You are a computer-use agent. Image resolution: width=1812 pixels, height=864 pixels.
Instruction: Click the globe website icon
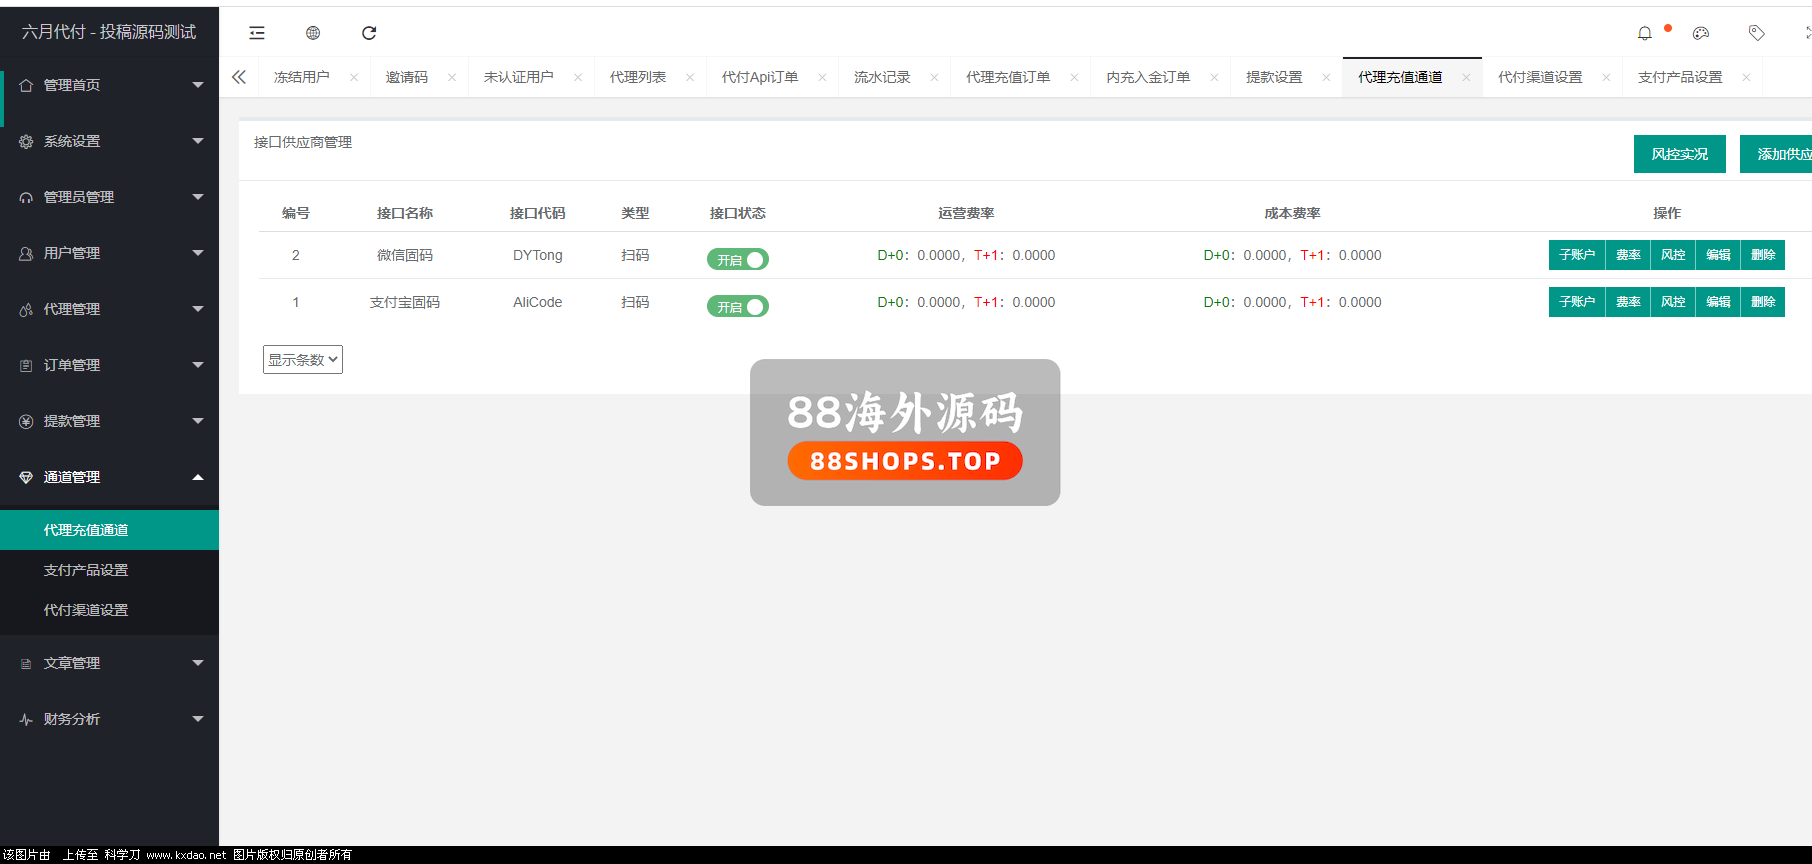point(313,33)
